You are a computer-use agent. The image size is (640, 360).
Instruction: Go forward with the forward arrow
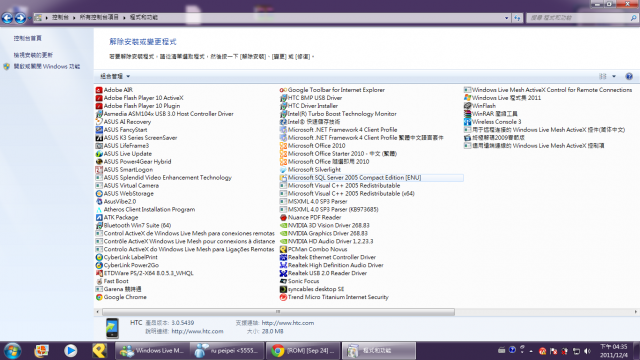click(20, 18)
